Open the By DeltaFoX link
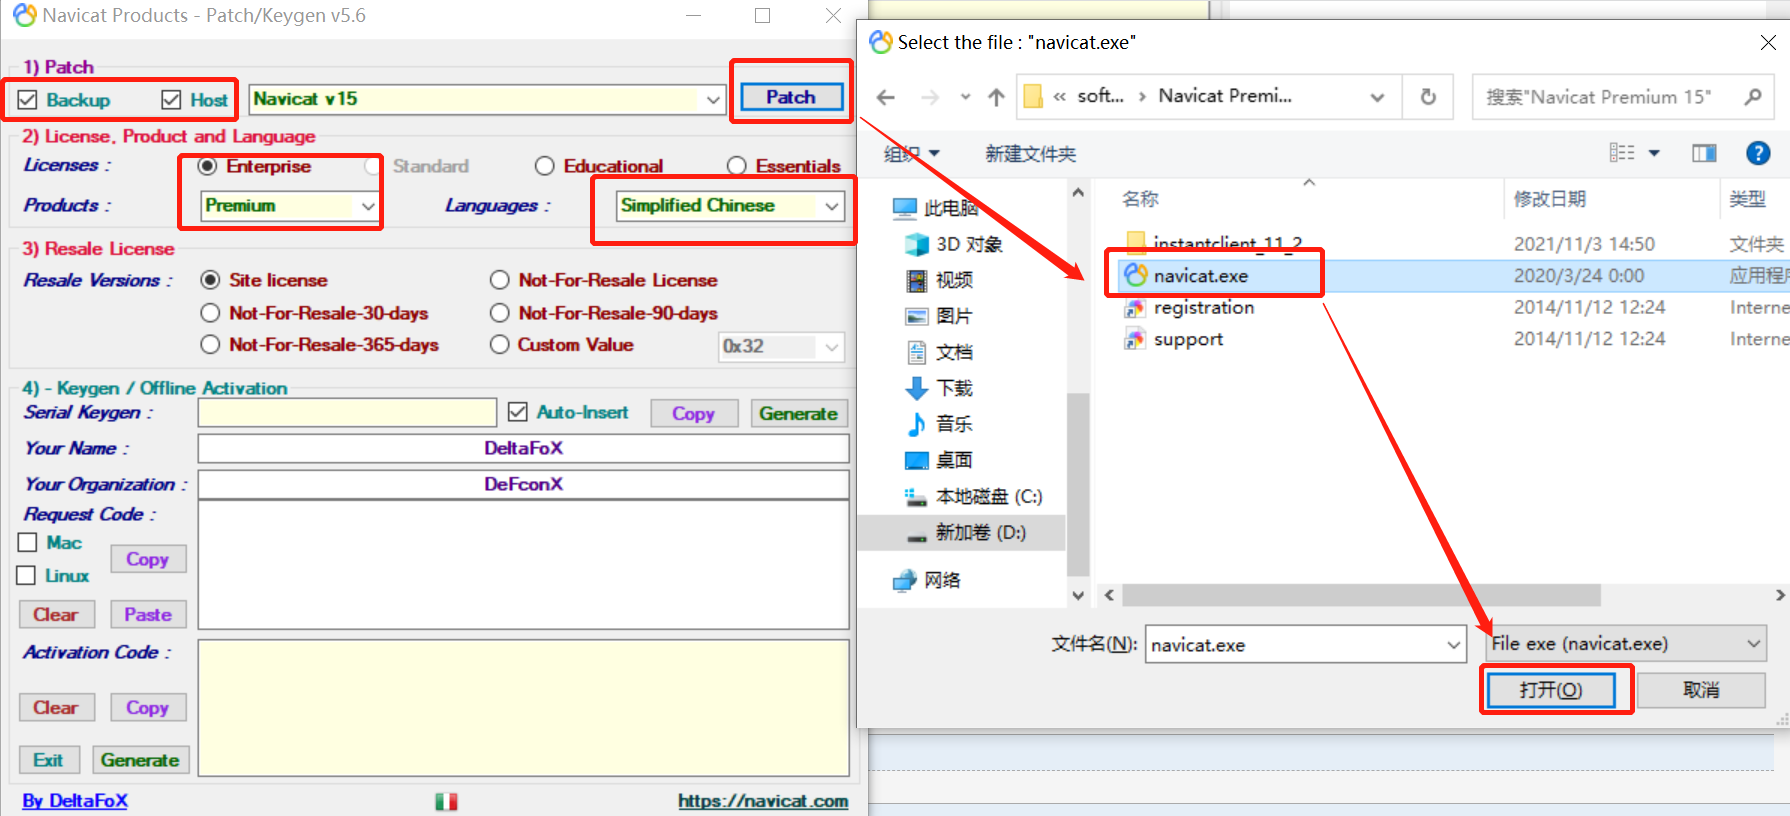Screen dimensions: 1790x816 (75, 801)
